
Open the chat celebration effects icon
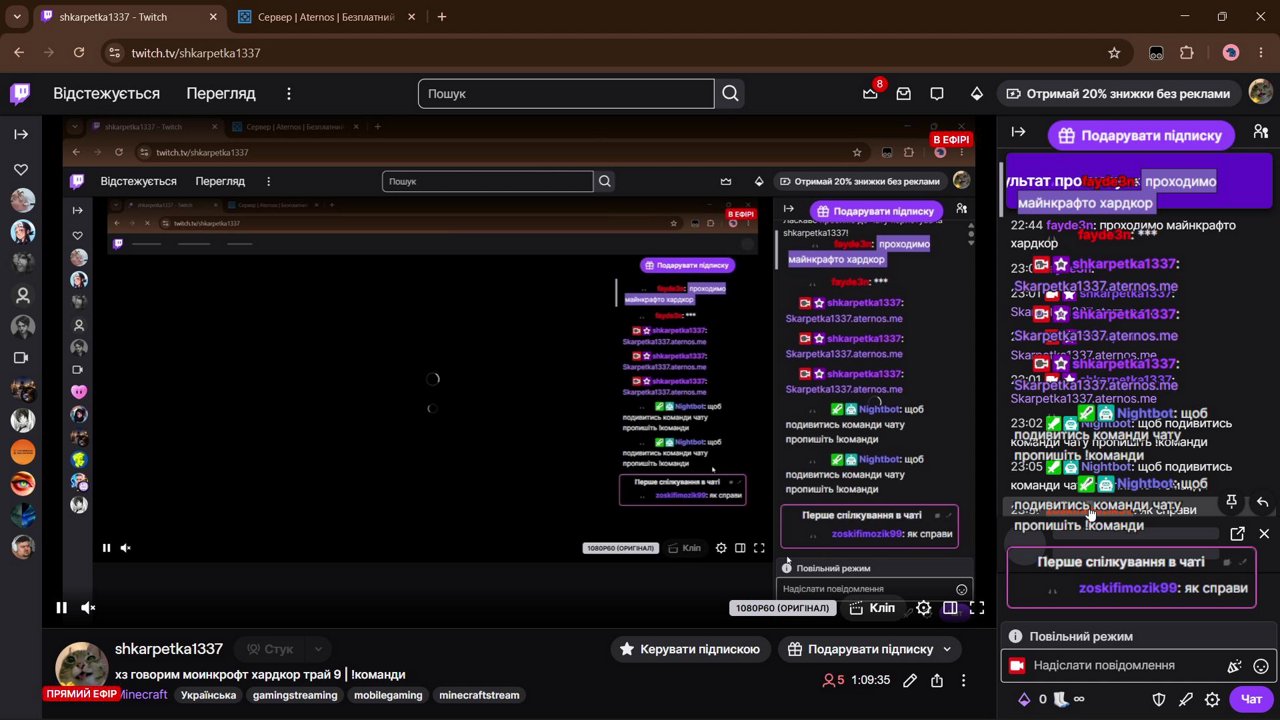[x=1234, y=666]
